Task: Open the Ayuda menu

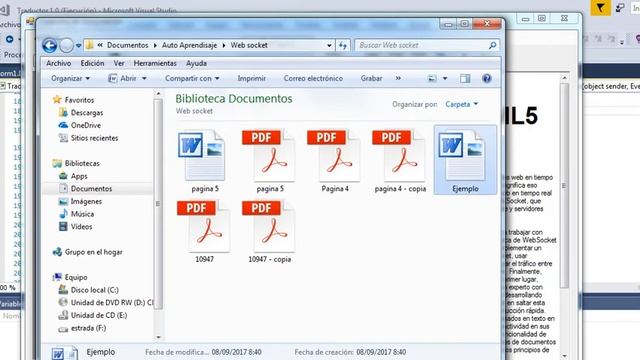Action: pos(196,63)
